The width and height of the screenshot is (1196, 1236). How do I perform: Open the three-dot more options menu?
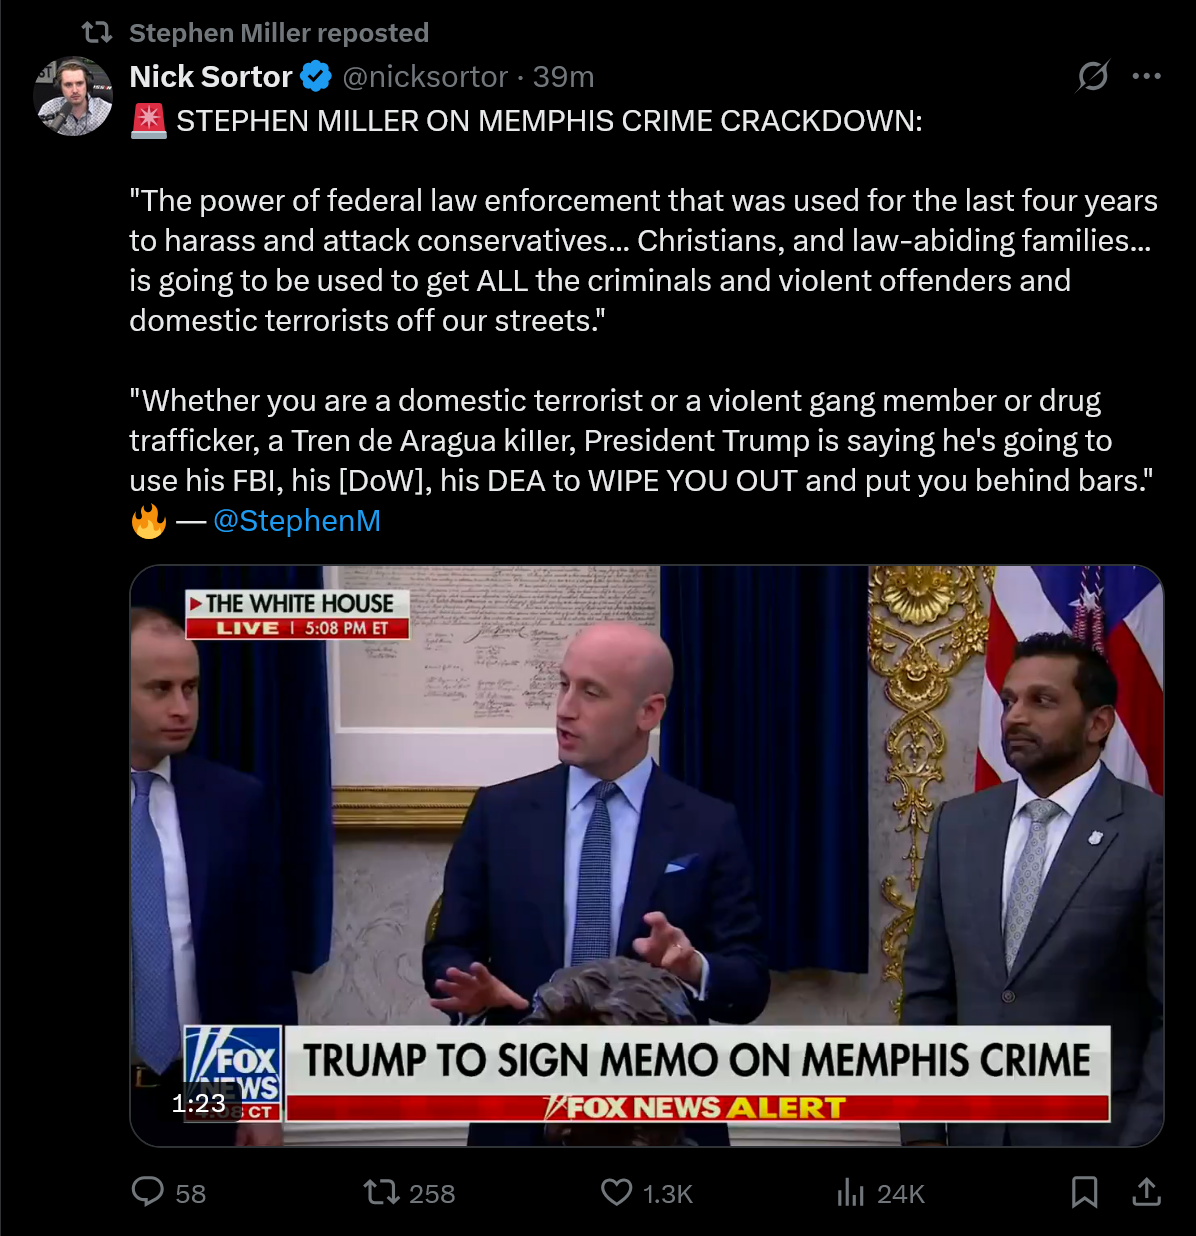tap(1146, 76)
